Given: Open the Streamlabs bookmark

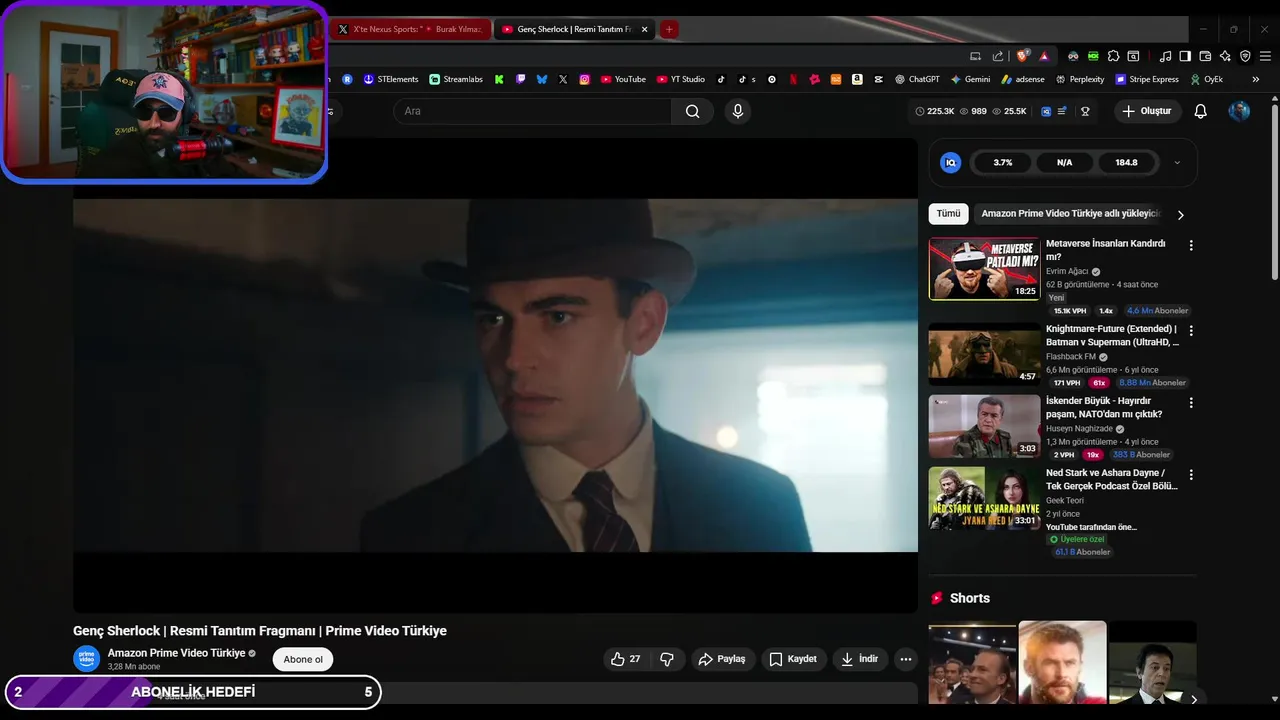Looking at the screenshot, I should pos(456,79).
